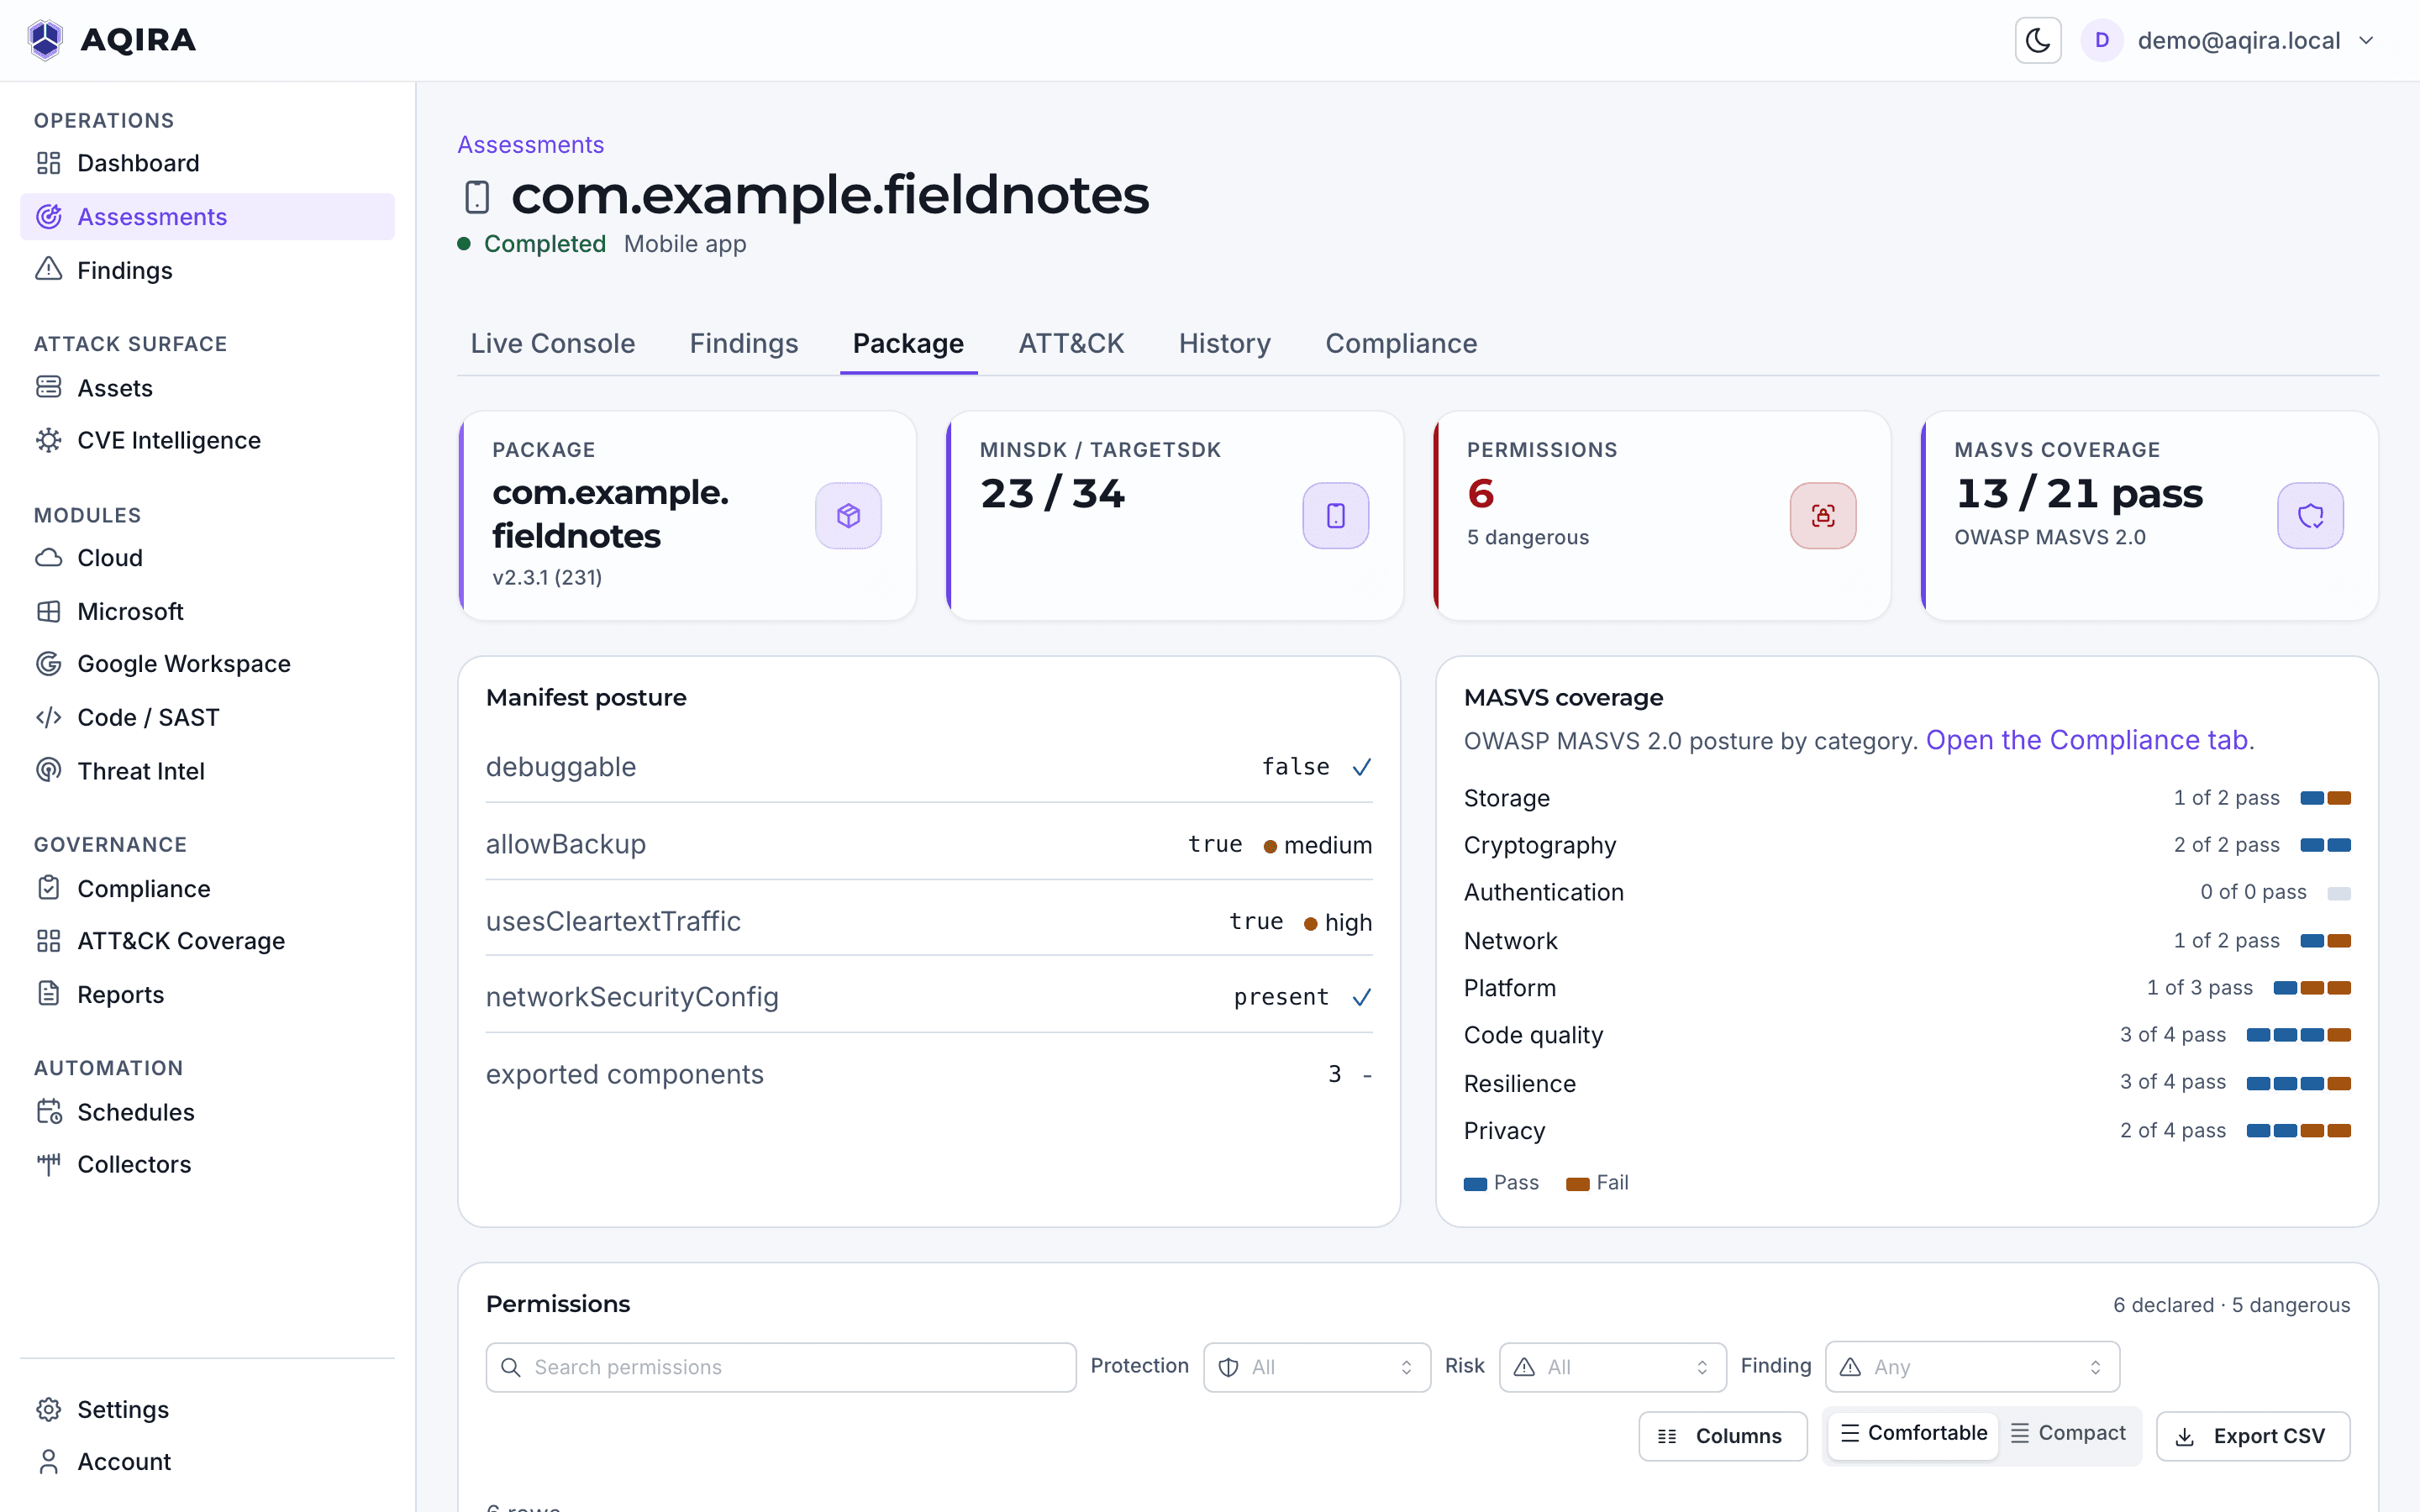Image resolution: width=2420 pixels, height=1512 pixels.
Task: Click the Assessments sidebar item
Action: click(207, 217)
